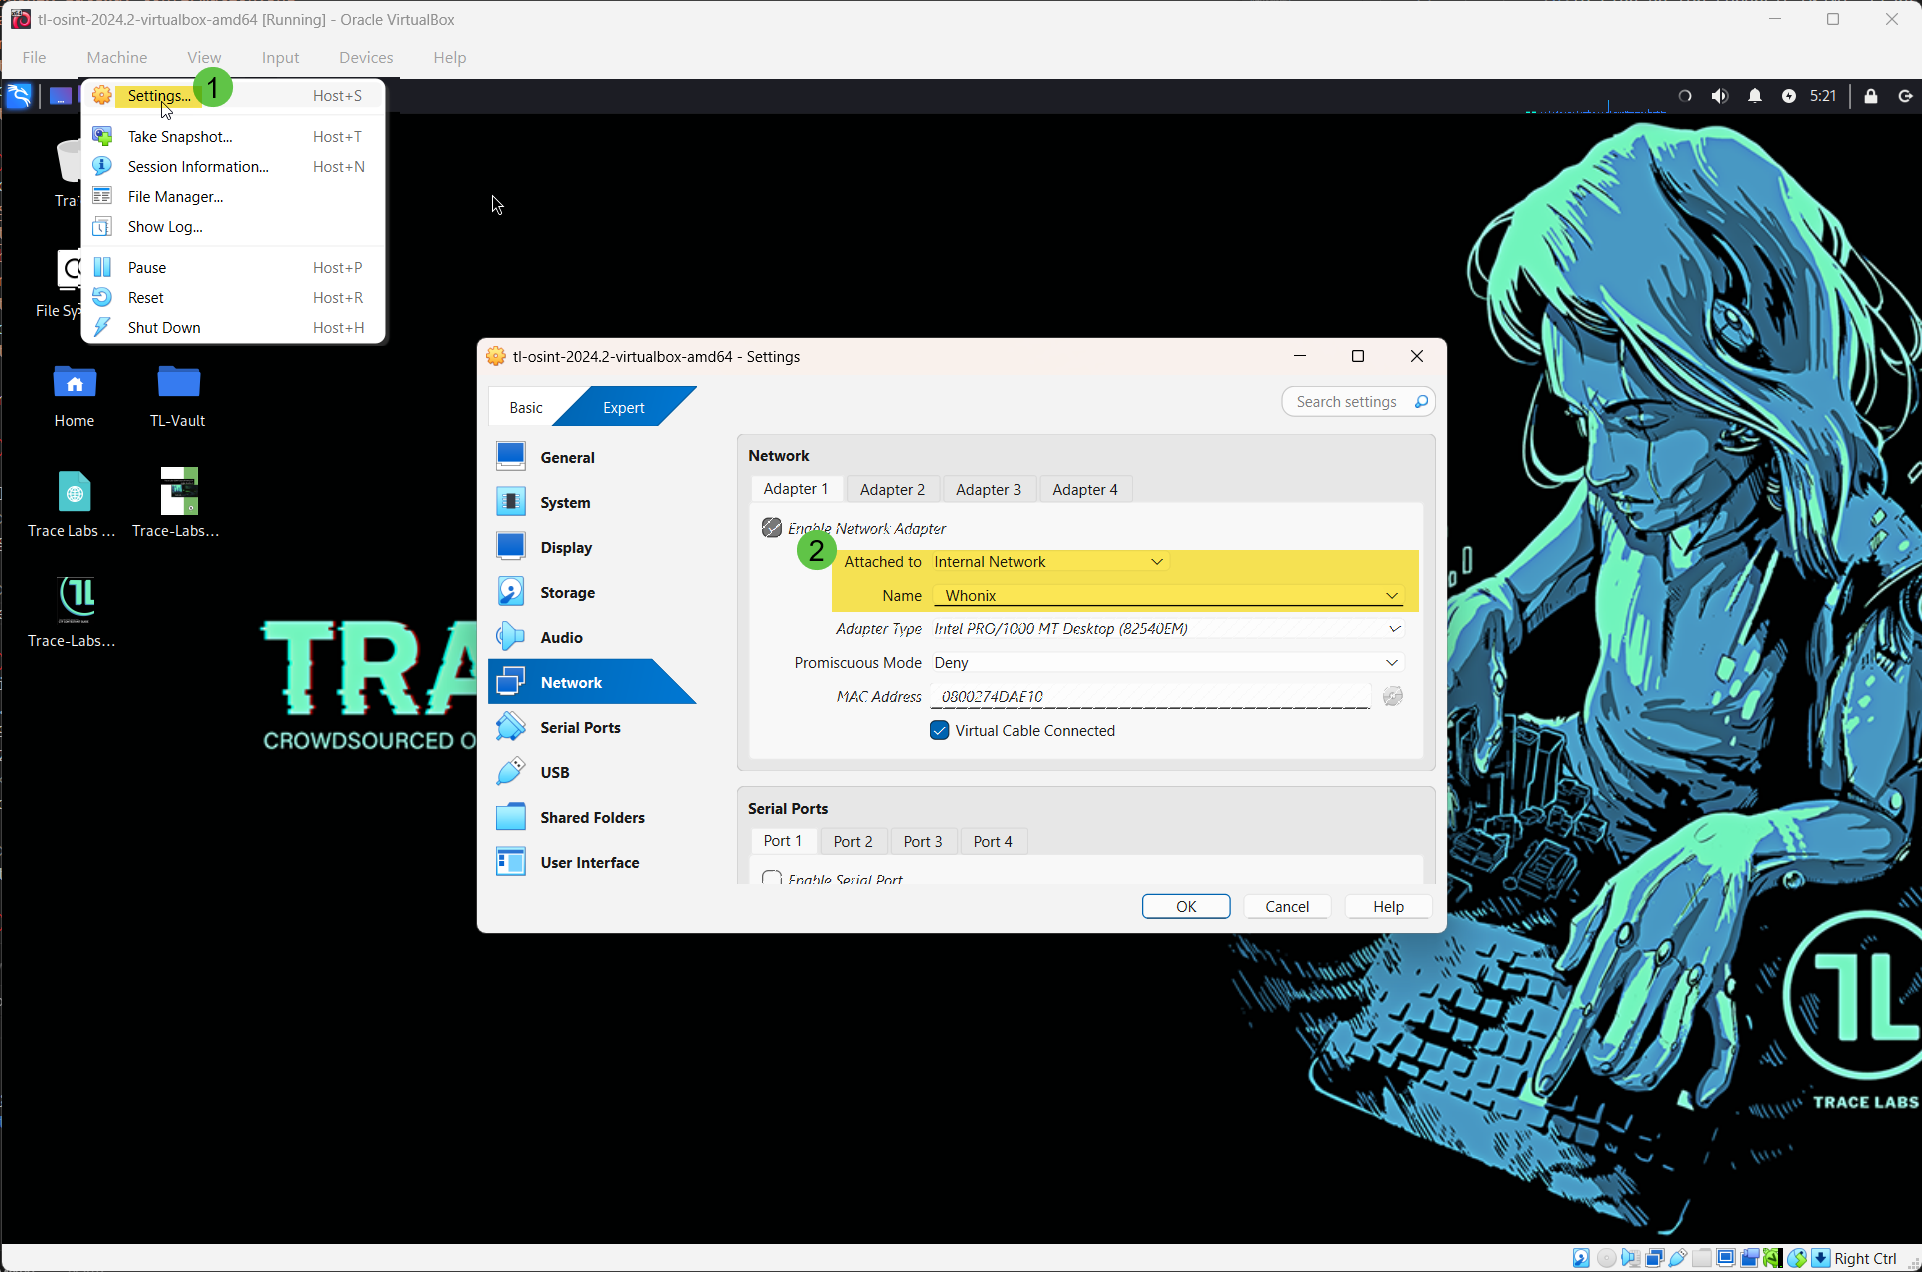The width and height of the screenshot is (1922, 1272).
Task: Open the Shared Folders settings category
Action: click(x=592, y=817)
